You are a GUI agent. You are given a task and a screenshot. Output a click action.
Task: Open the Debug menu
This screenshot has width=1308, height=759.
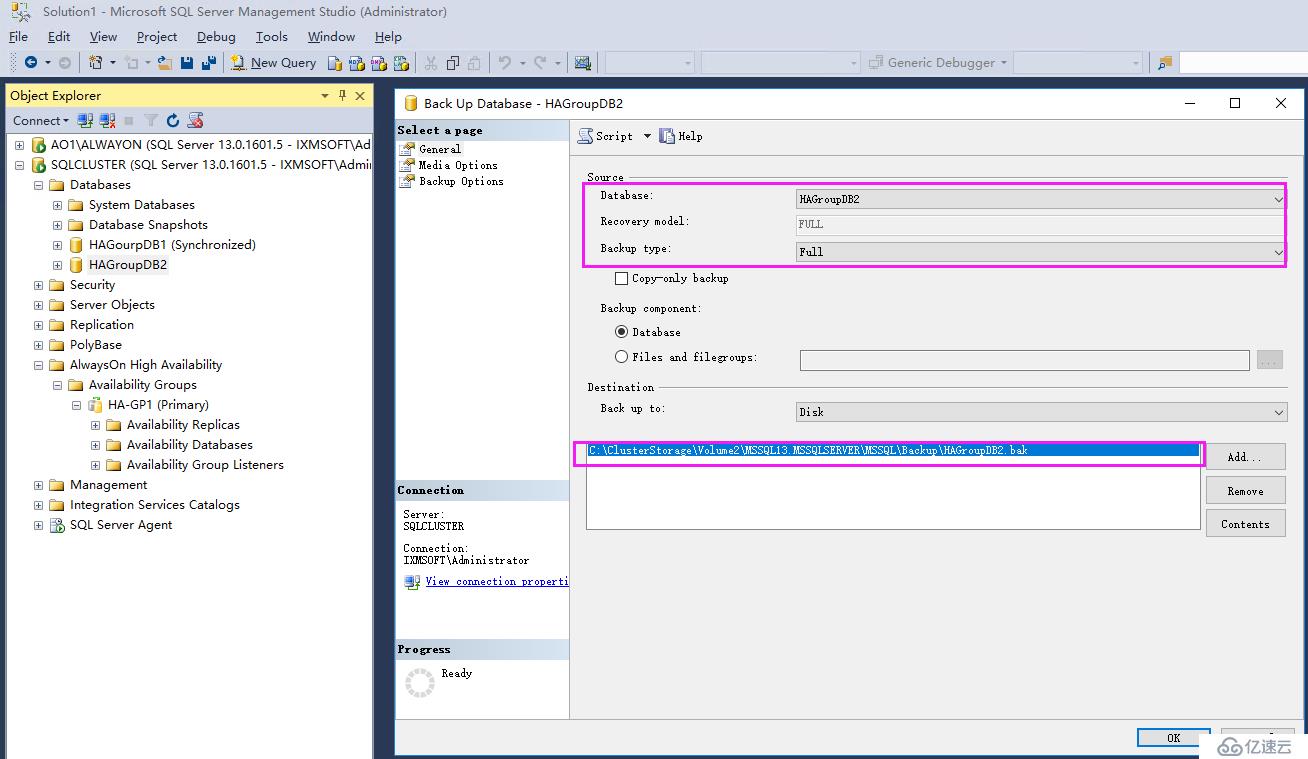pos(216,37)
